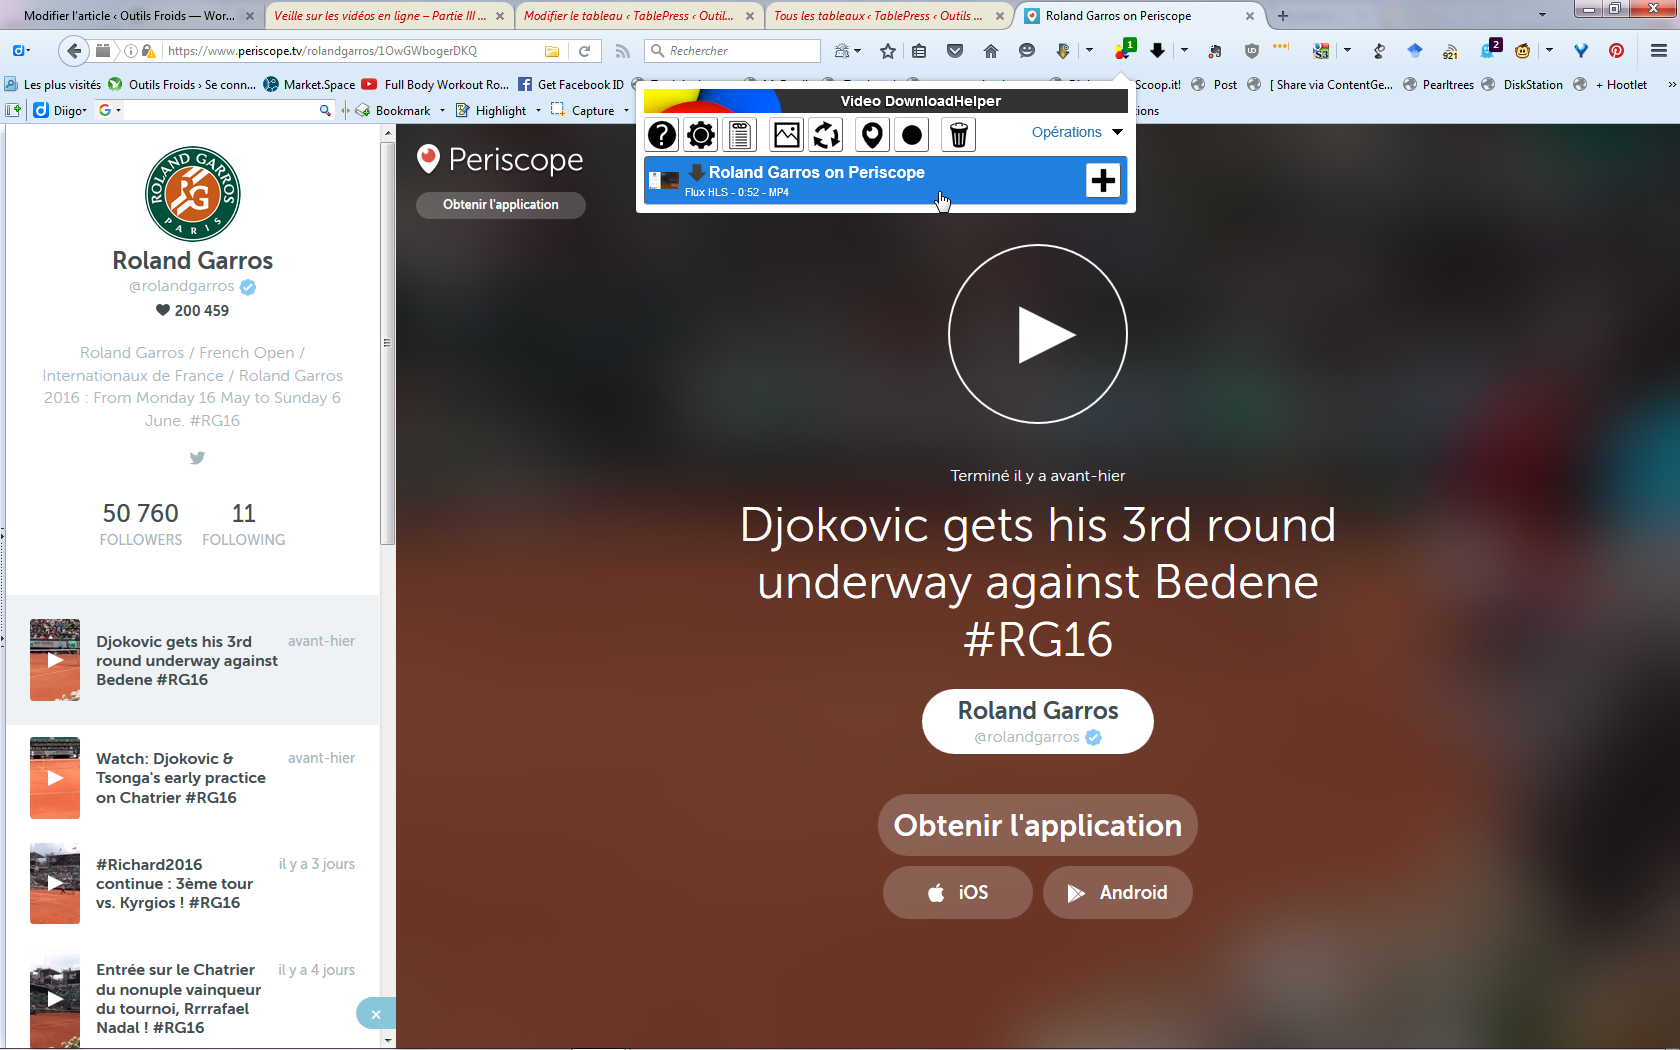Choose the Android download button

click(x=1118, y=892)
